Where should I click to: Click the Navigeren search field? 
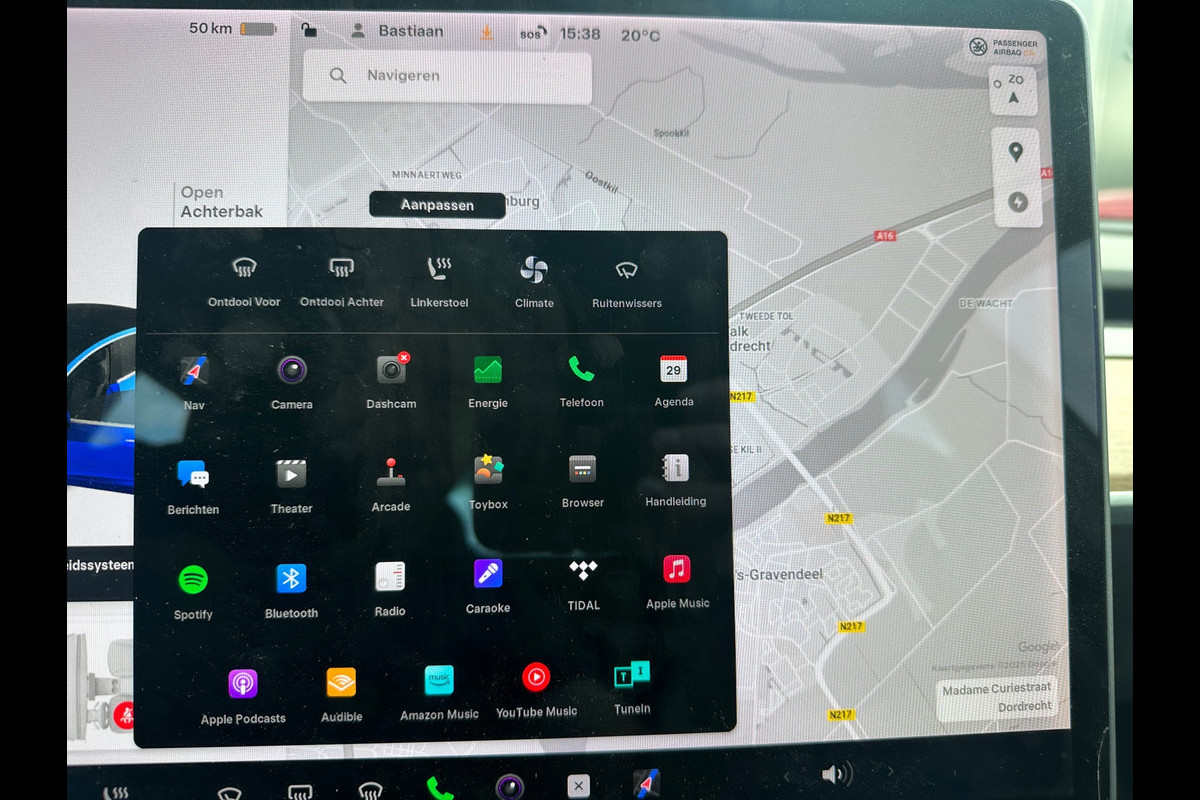click(446, 76)
